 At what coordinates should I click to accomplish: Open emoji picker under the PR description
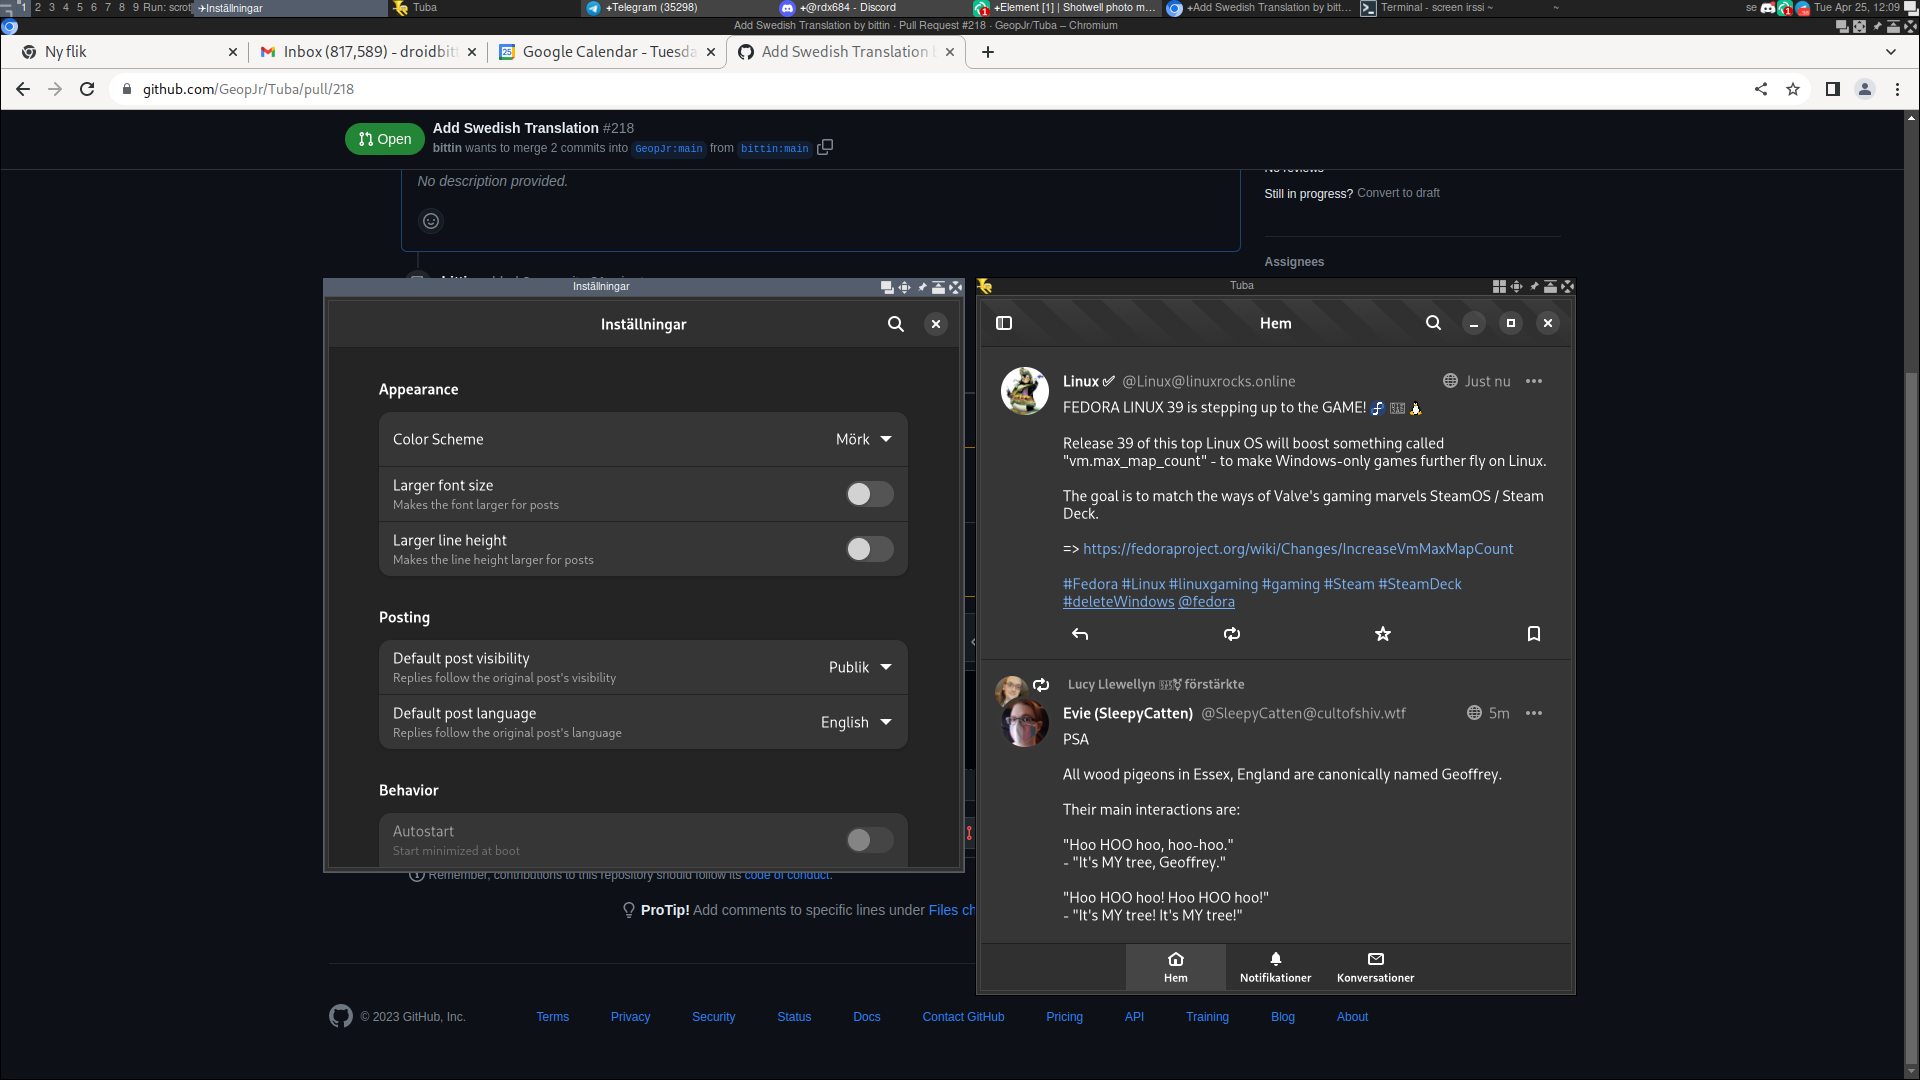[x=430, y=220]
